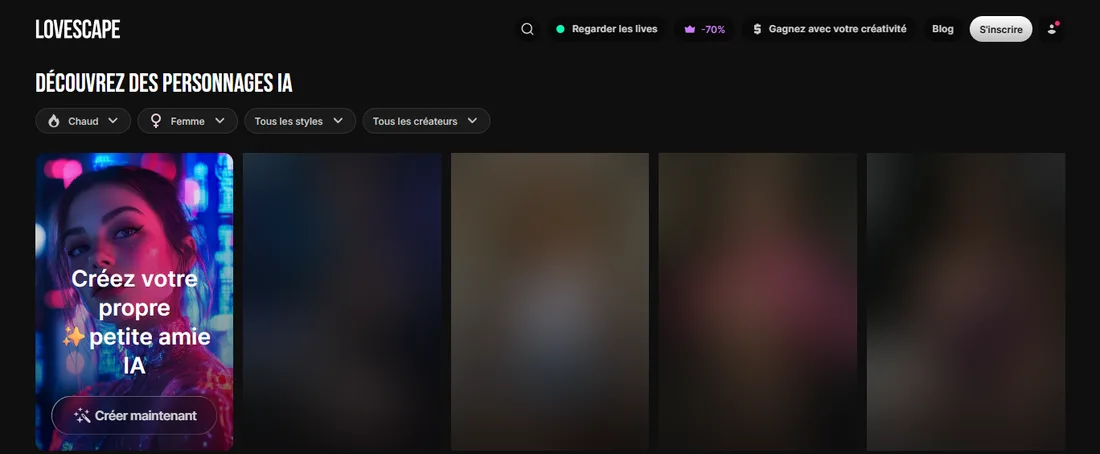The image size is (1100, 454).
Task: Open Regarder les lives
Action: point(606,29)
